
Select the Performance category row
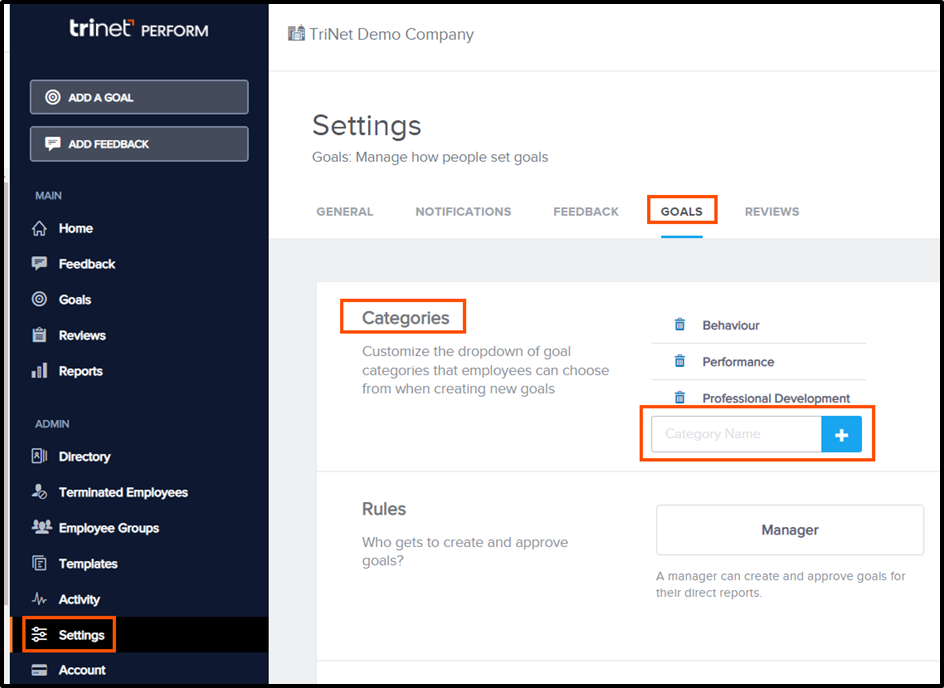click(759, 362)
